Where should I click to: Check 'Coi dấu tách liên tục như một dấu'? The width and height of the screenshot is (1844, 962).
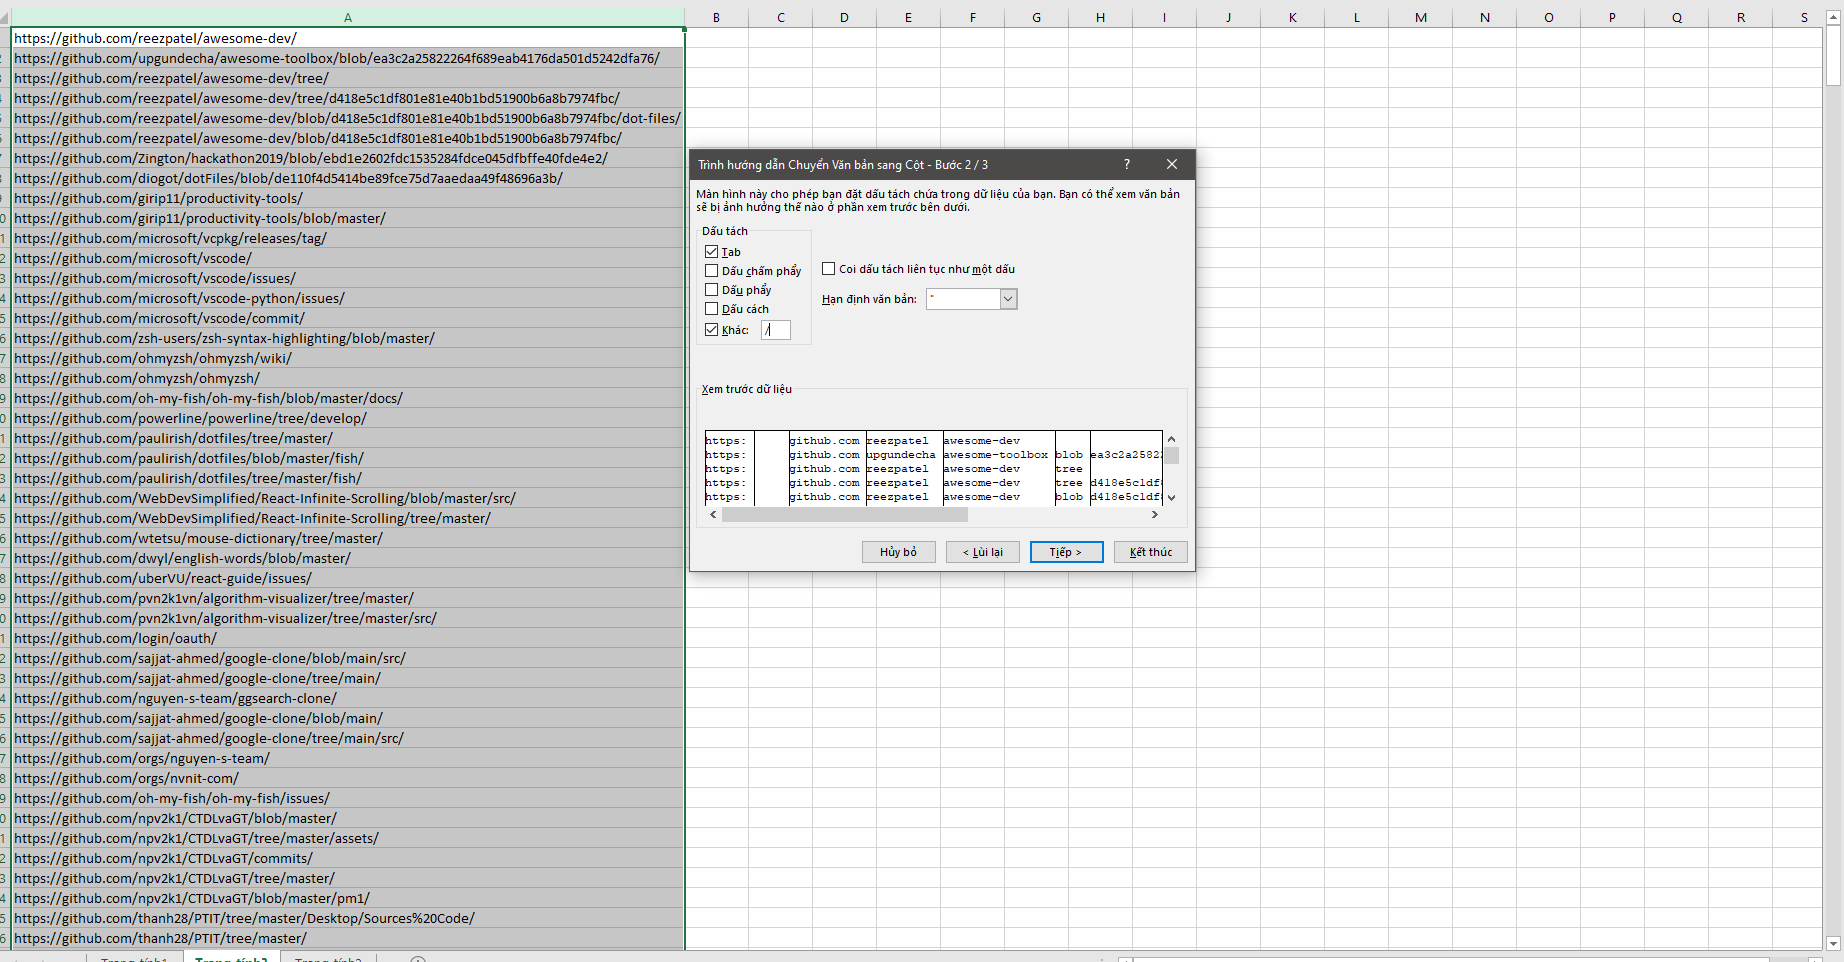pyautogui.click(x=828, y=269)
